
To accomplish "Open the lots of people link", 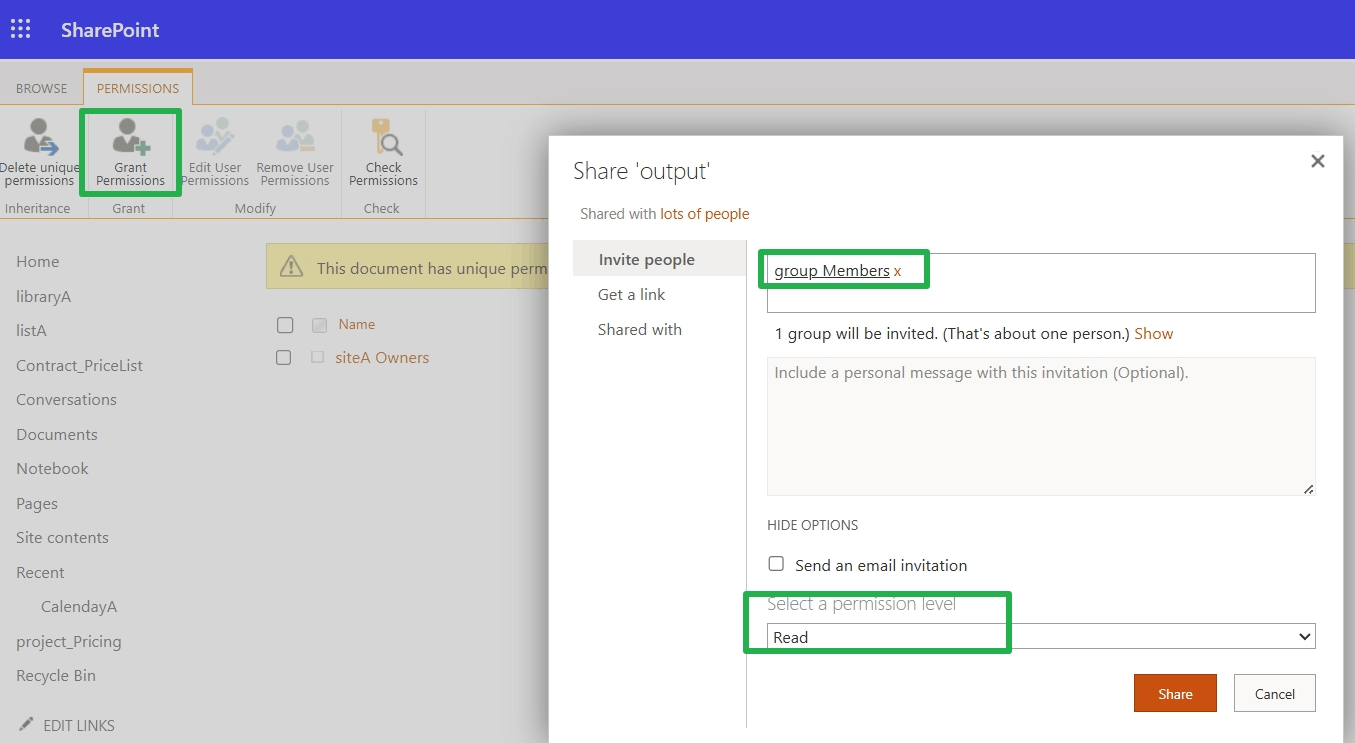I will pos(703,214).
